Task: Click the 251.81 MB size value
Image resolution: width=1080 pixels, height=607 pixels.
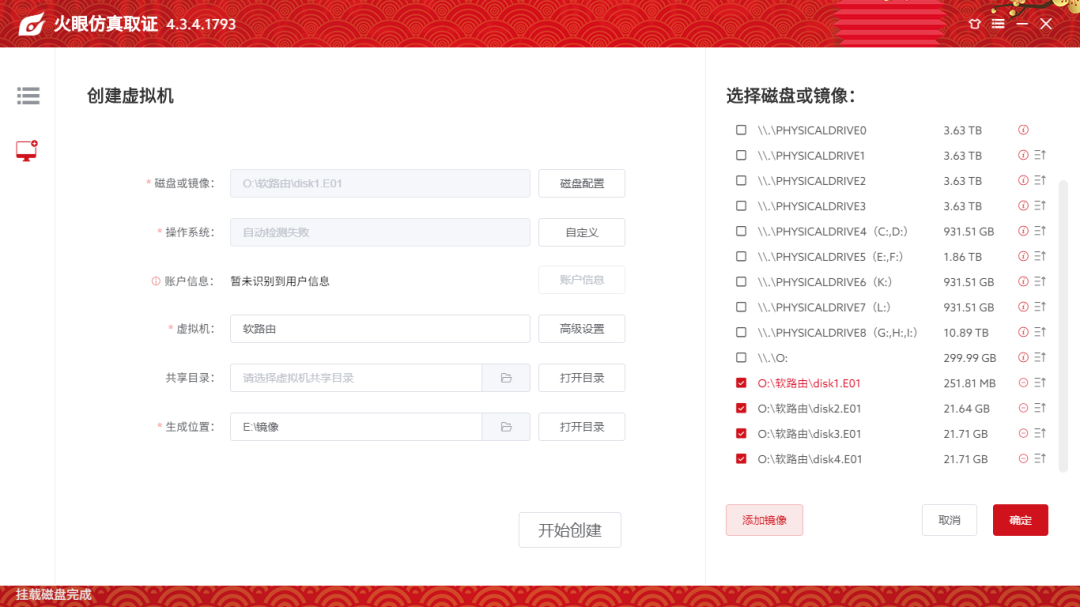Action: click(970, 383)
